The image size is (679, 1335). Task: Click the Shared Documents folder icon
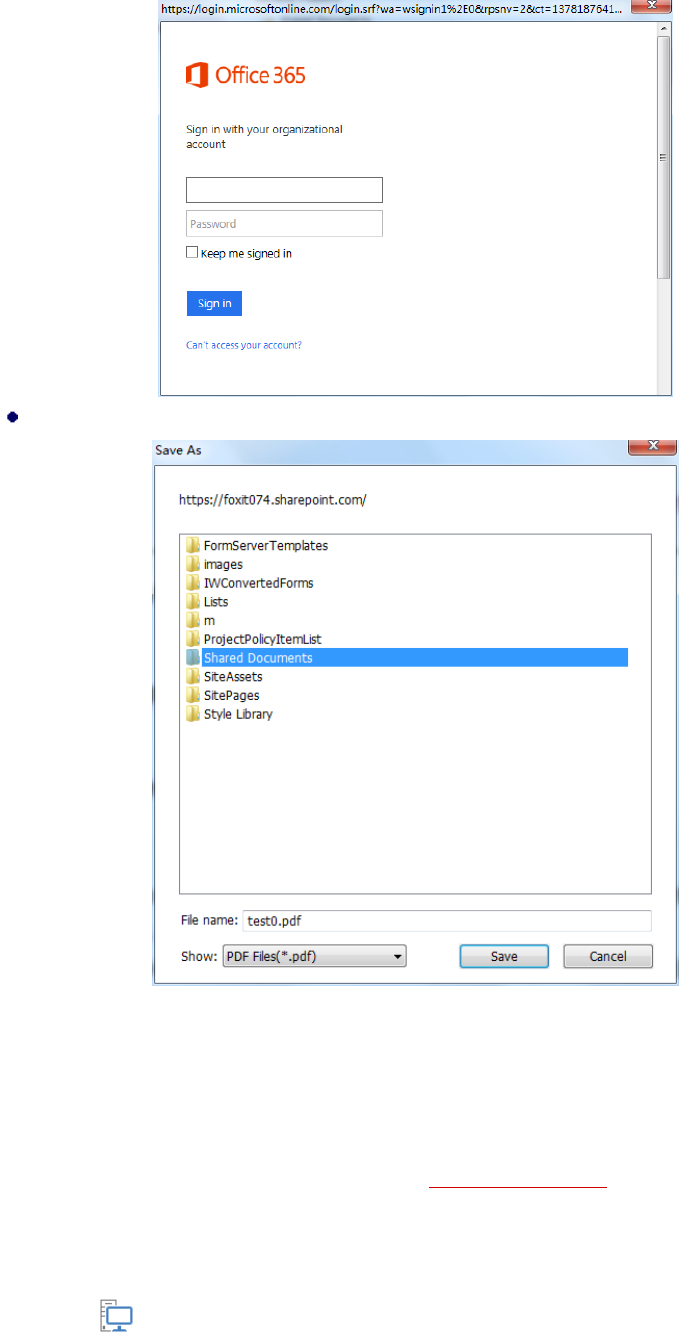tap(193, 658)
